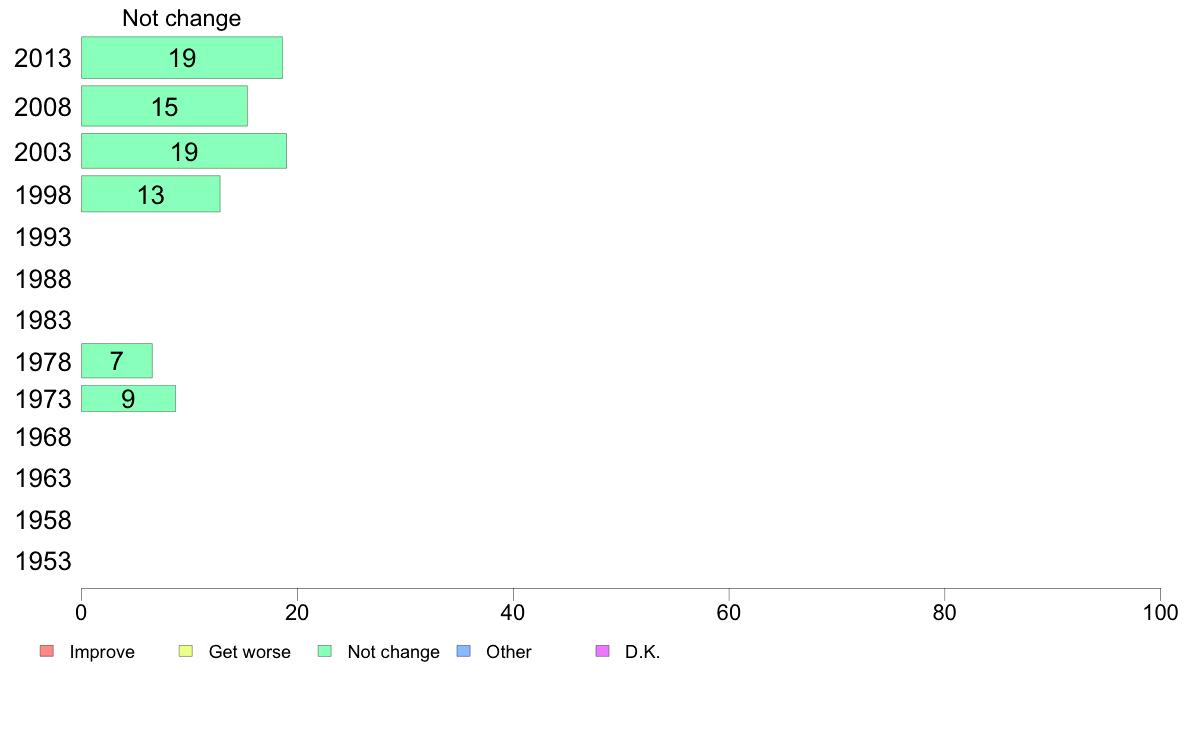Click the Get worse legend text

coord(249,652)
